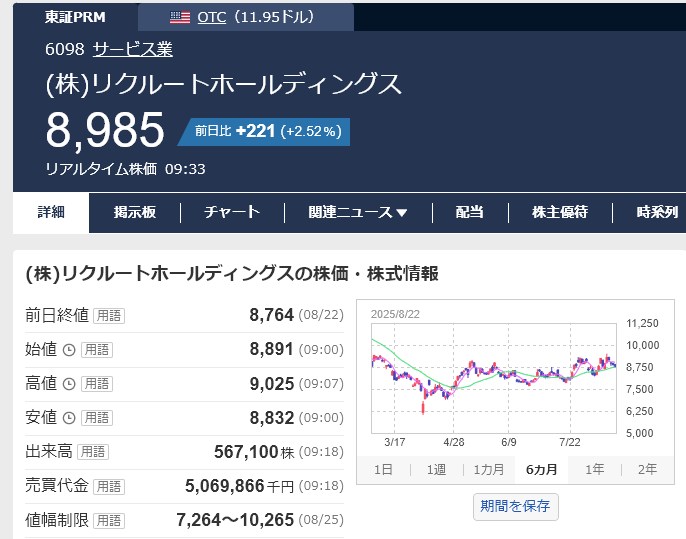Click the 値幅制限 range 7,264～10,265

[x=235, y=520]
